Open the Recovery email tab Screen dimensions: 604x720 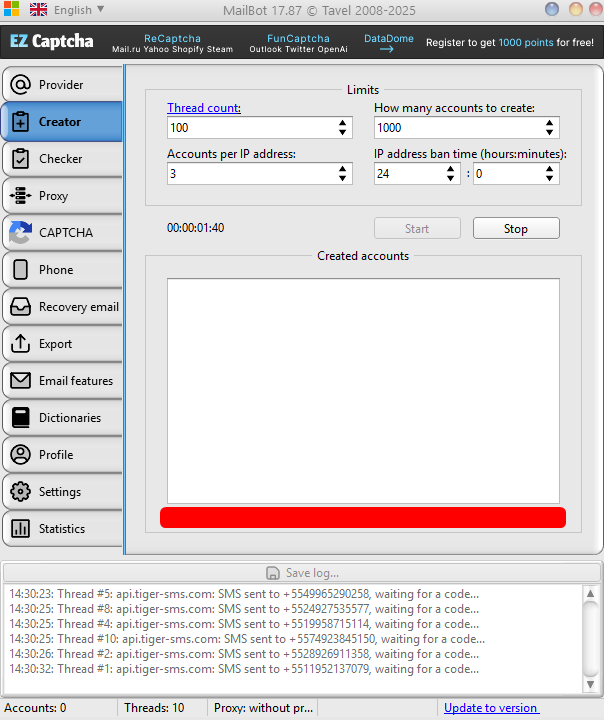pyautogui.click(x=63, y=307)
